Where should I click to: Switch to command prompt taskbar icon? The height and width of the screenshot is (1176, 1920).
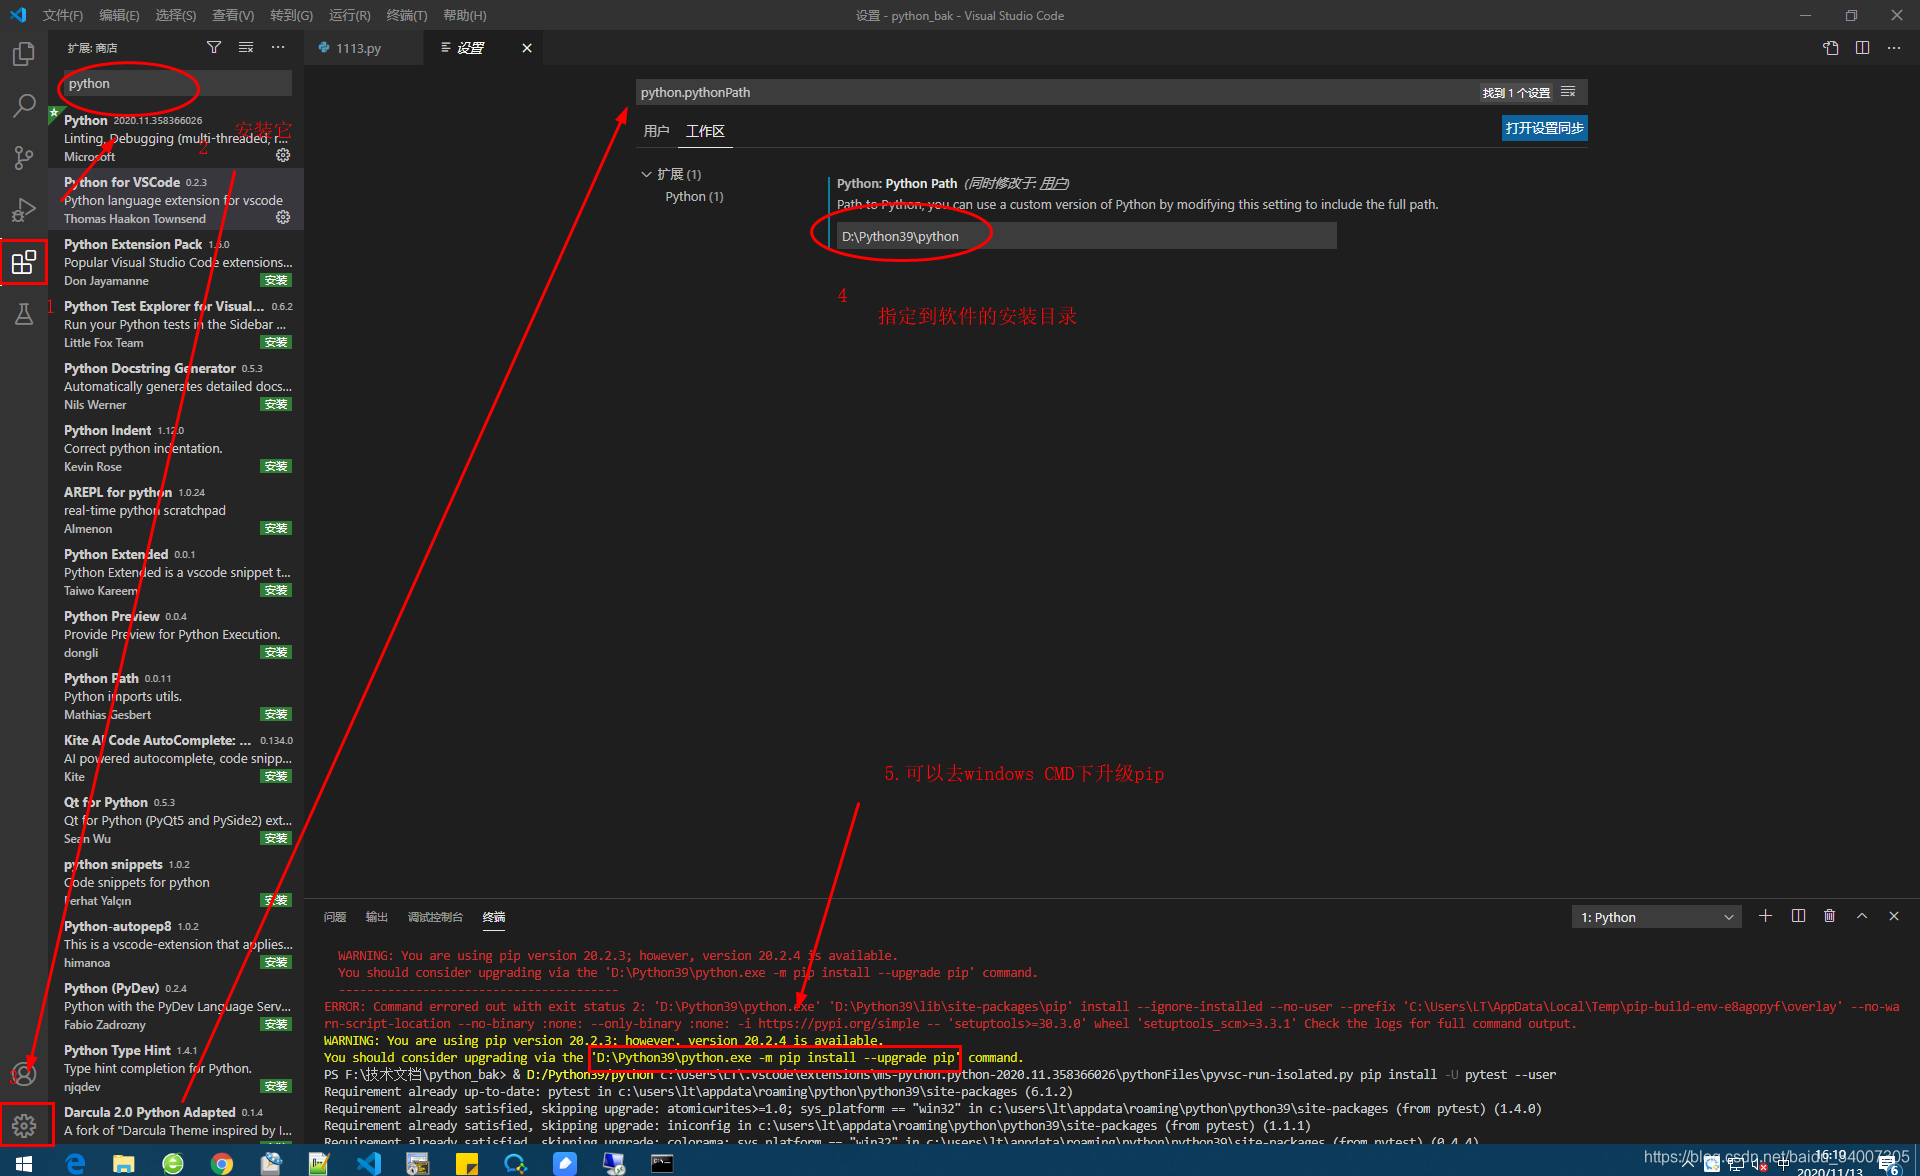pos(662,1163)
